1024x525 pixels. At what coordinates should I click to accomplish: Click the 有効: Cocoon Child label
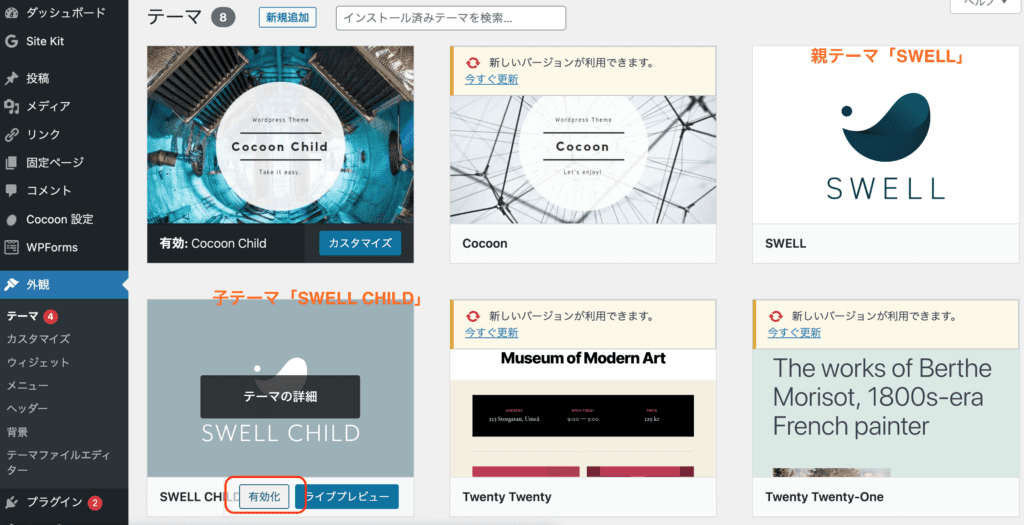[x=213, y=244]
